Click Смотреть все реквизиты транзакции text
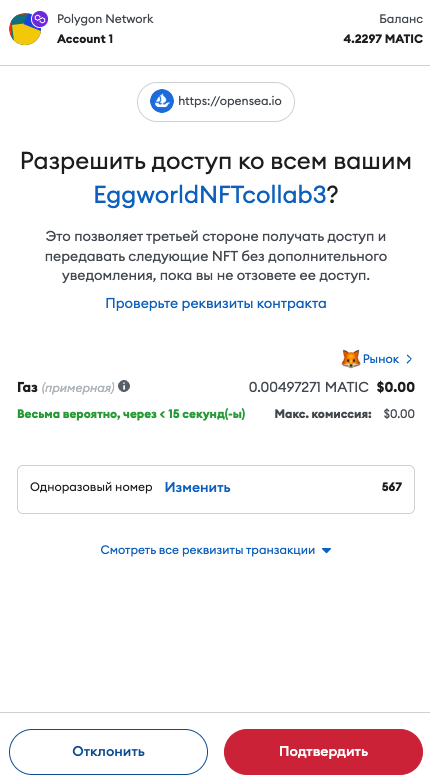This screenshot has width=430, height=779. click(208, 550)
